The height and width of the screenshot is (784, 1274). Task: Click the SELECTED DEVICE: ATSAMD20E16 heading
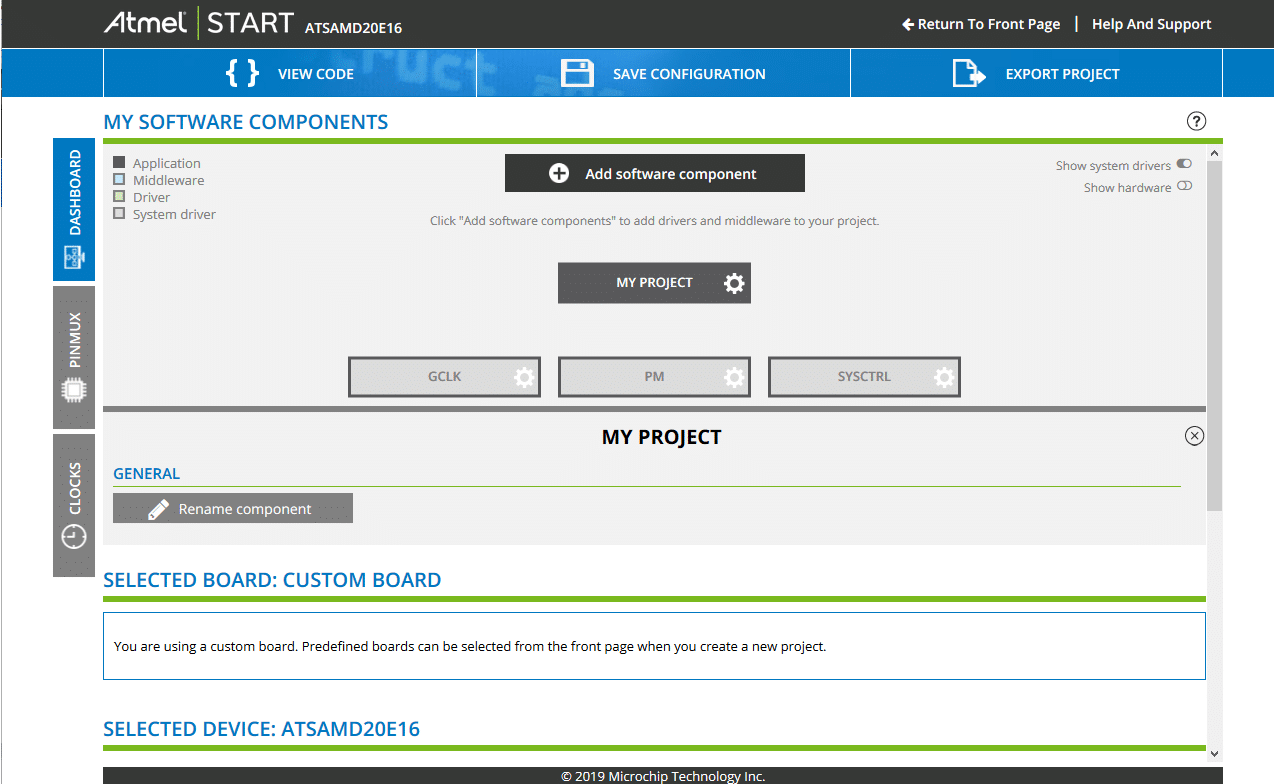262,729
